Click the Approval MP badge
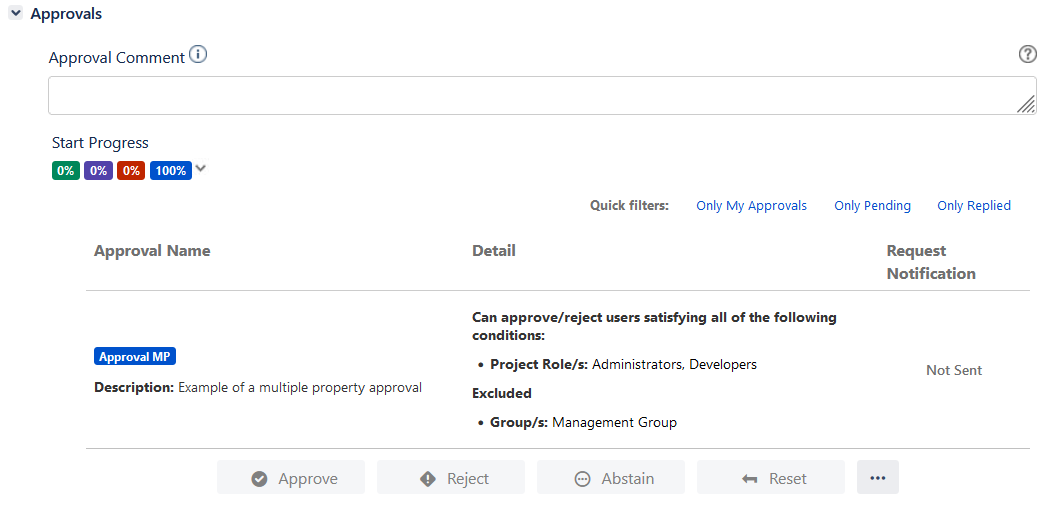The width and height of the screenshot is (1048, 515). click(x=135, y=357)
